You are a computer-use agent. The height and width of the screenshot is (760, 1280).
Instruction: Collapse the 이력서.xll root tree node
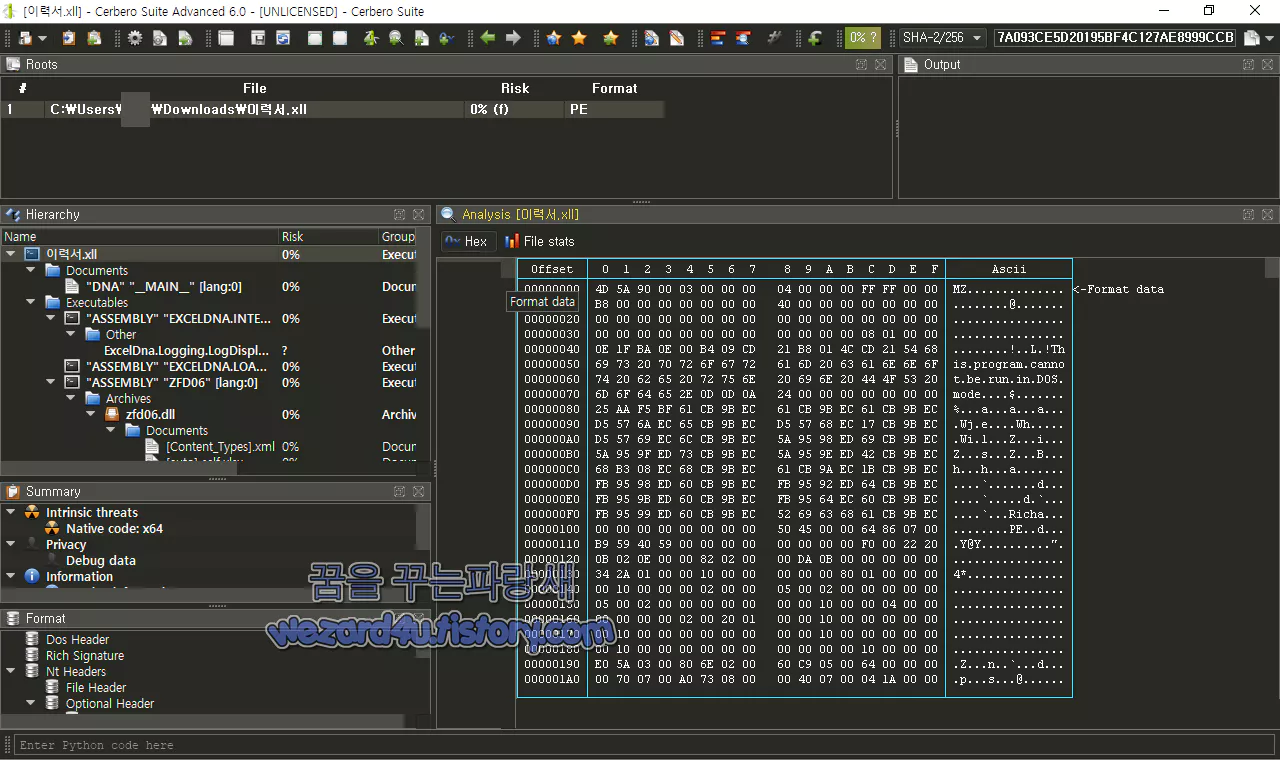click(x=11, y=255)
